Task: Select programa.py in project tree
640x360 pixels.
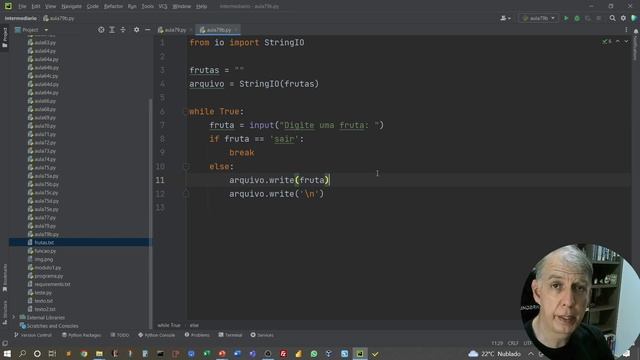Action: click(49, 276)
